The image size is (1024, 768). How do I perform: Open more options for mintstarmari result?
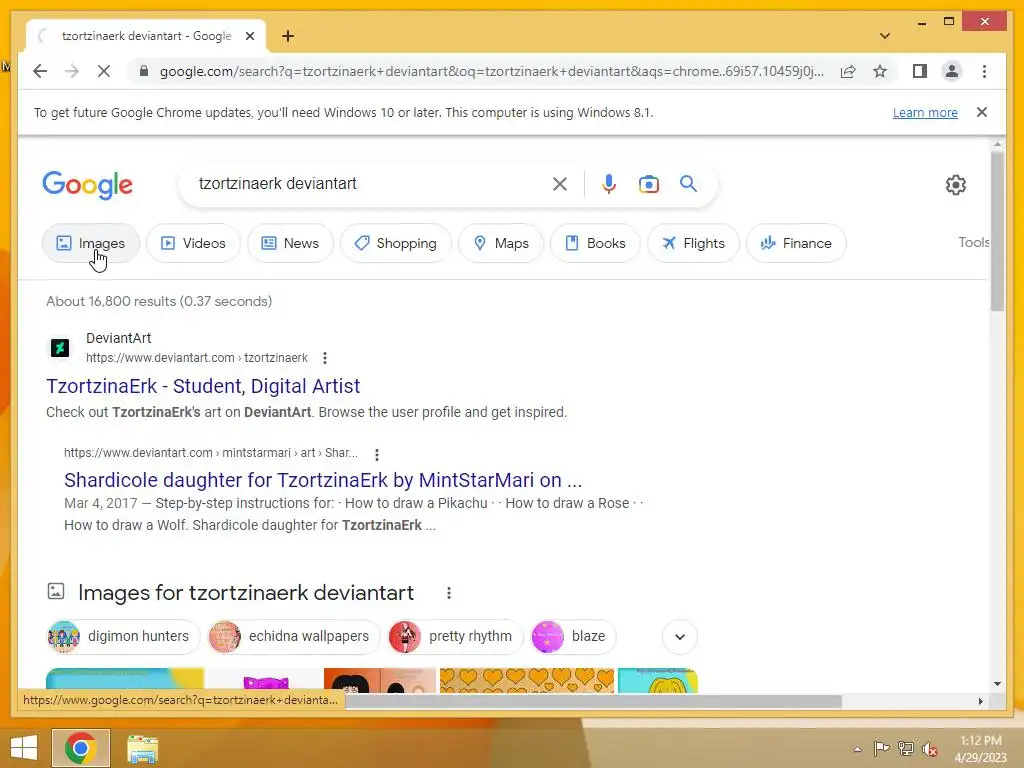376,454
